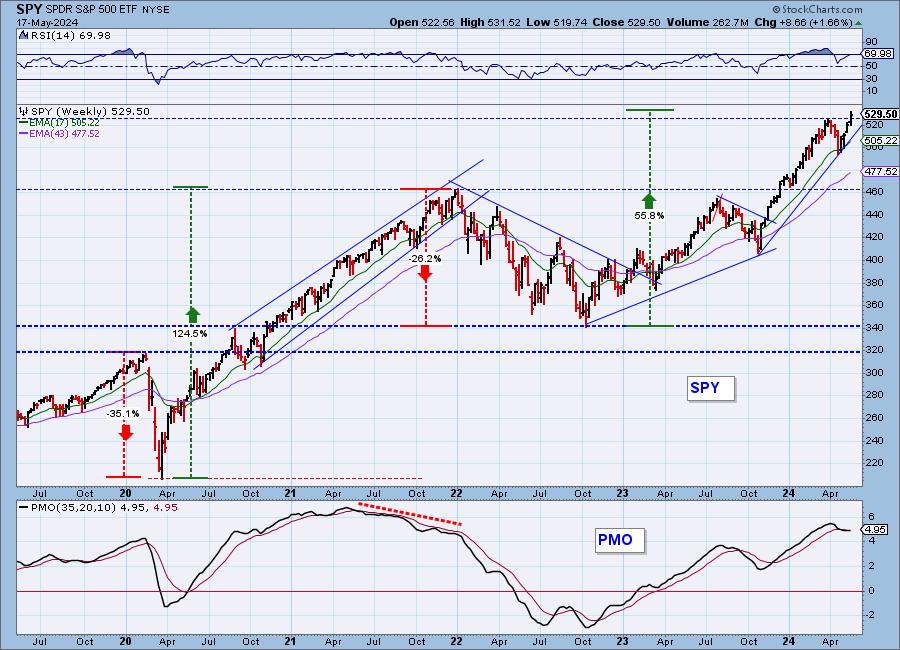Click the 69.98 RSI value tag
Image resolution: width=900 pixels, height=650 pixels.
[x=878, y=53]
